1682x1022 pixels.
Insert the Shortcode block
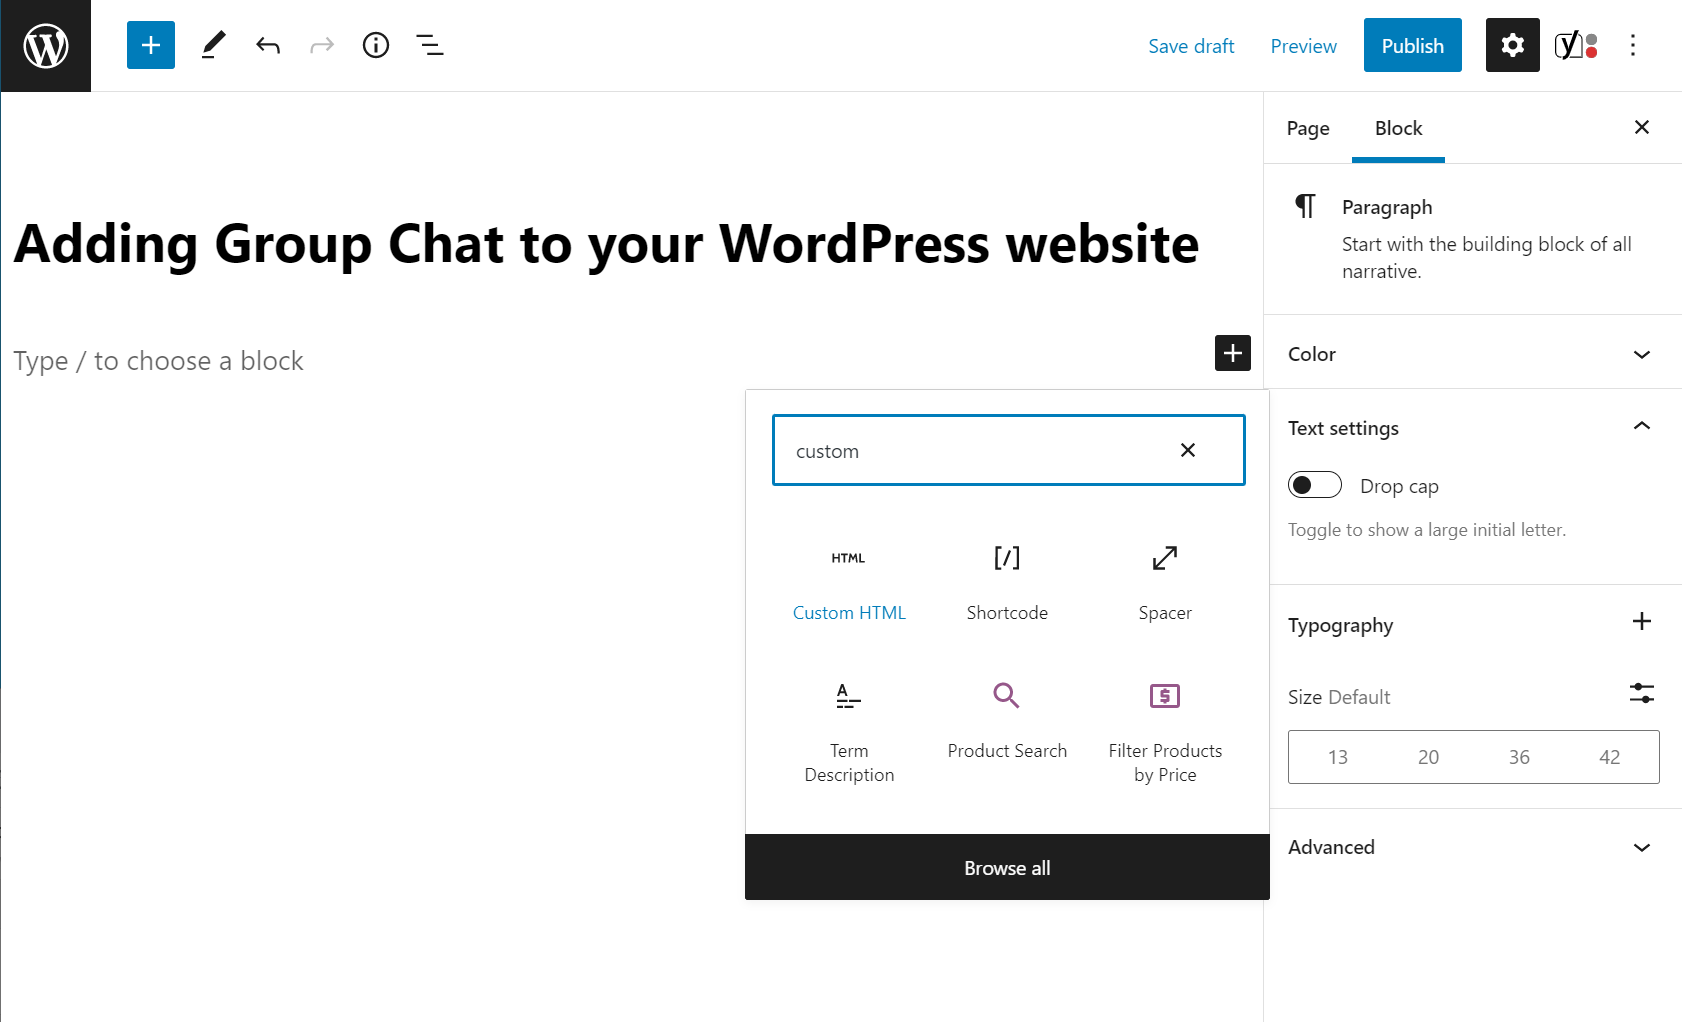tap(1007, 584)
